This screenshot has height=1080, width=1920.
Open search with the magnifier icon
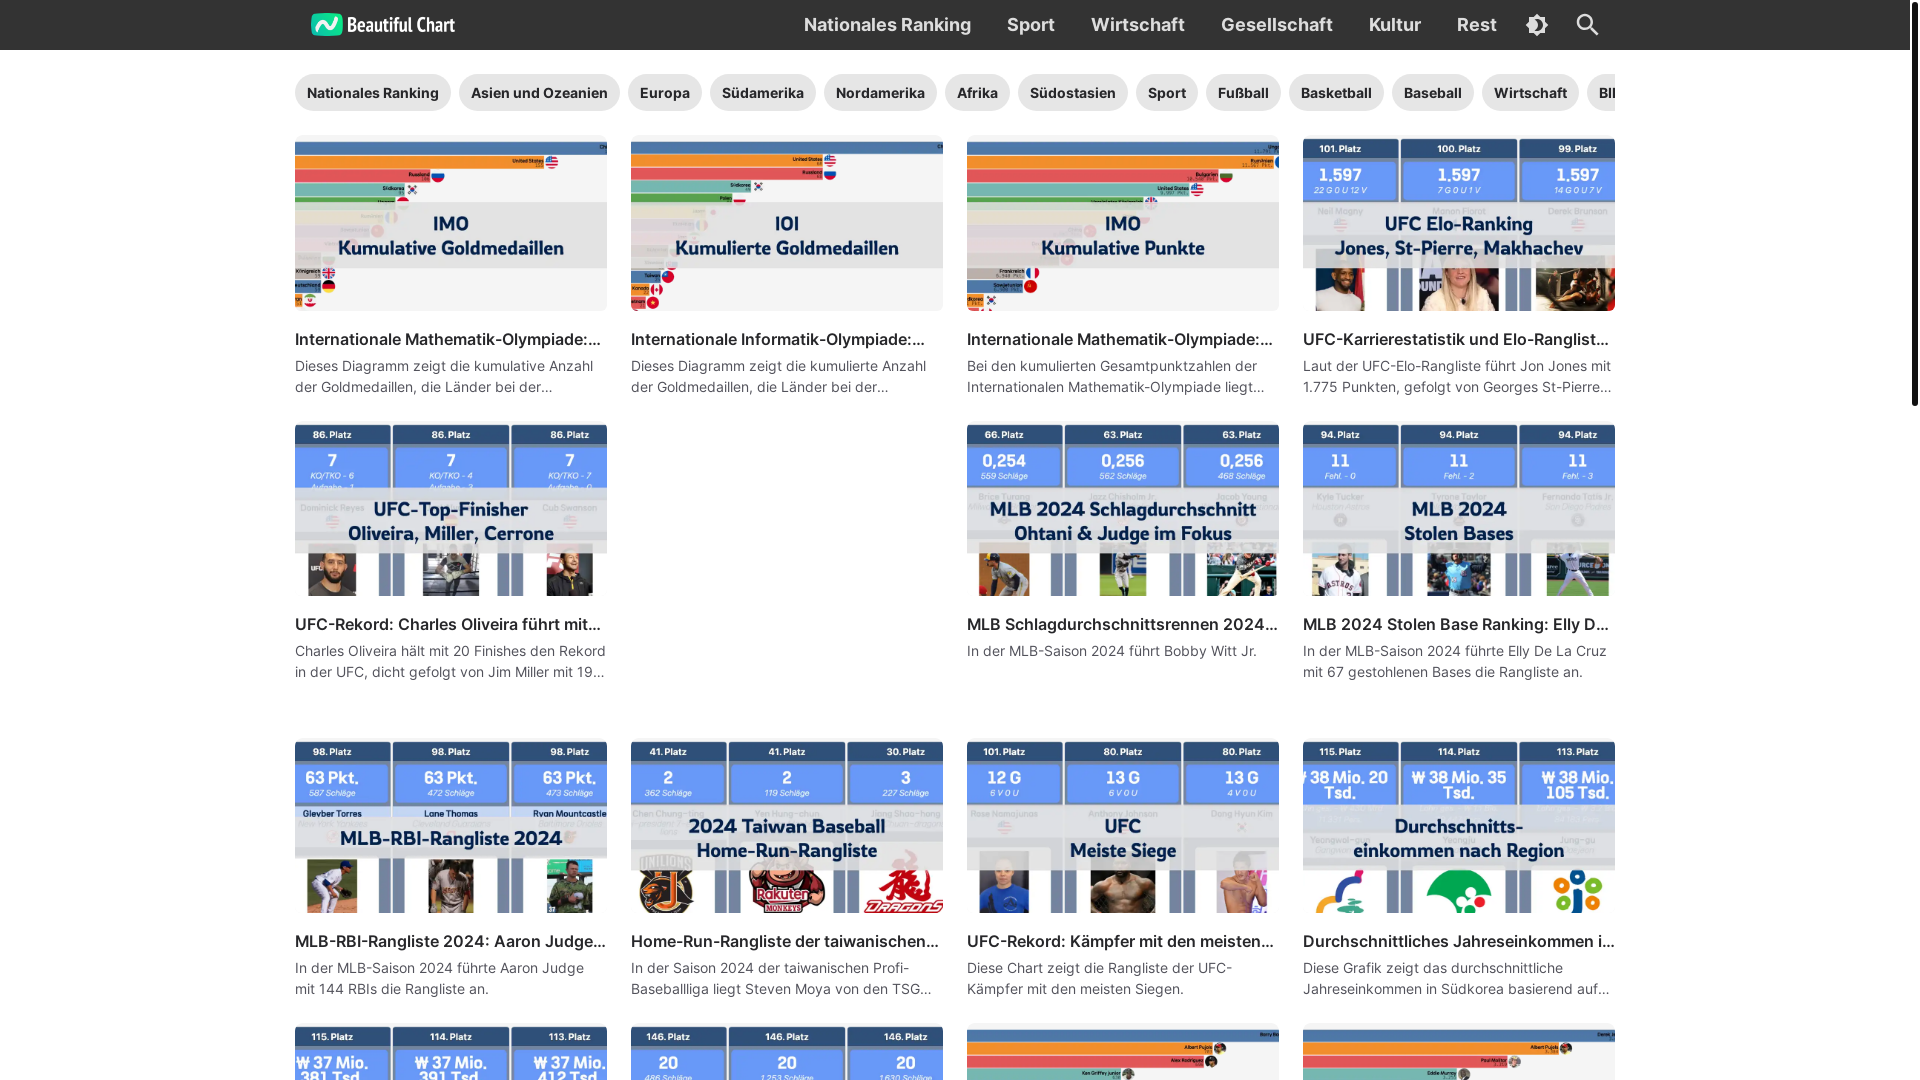[x=1587, y=25]
